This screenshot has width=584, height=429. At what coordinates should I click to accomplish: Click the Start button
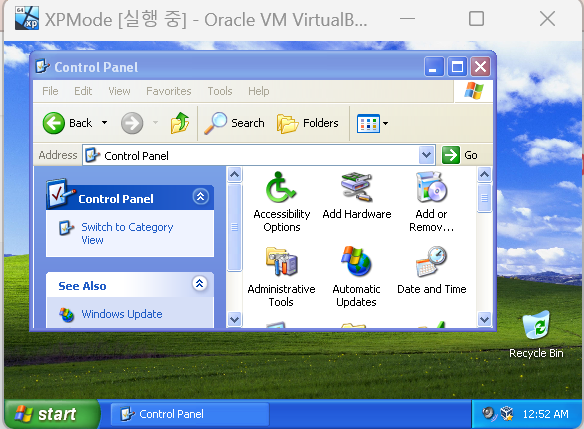(52, 414)
